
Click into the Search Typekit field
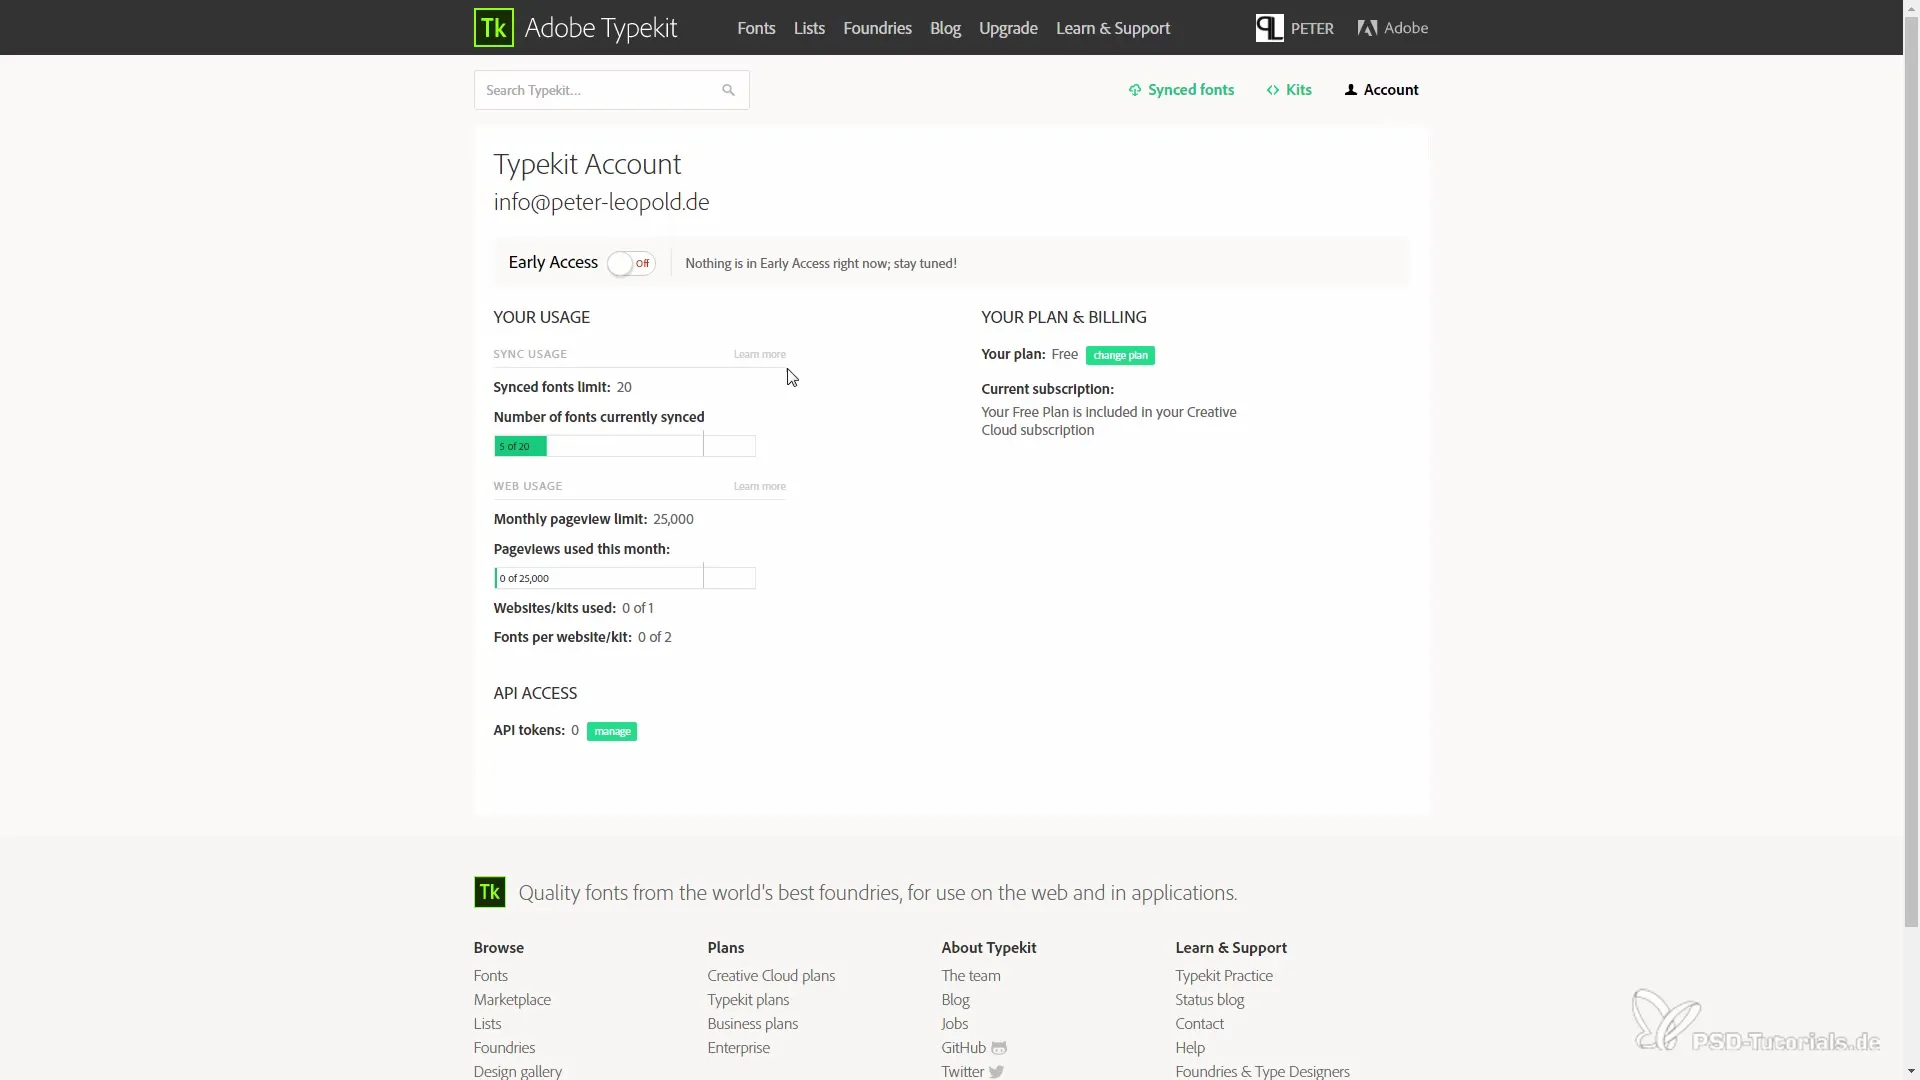point(611,90)
